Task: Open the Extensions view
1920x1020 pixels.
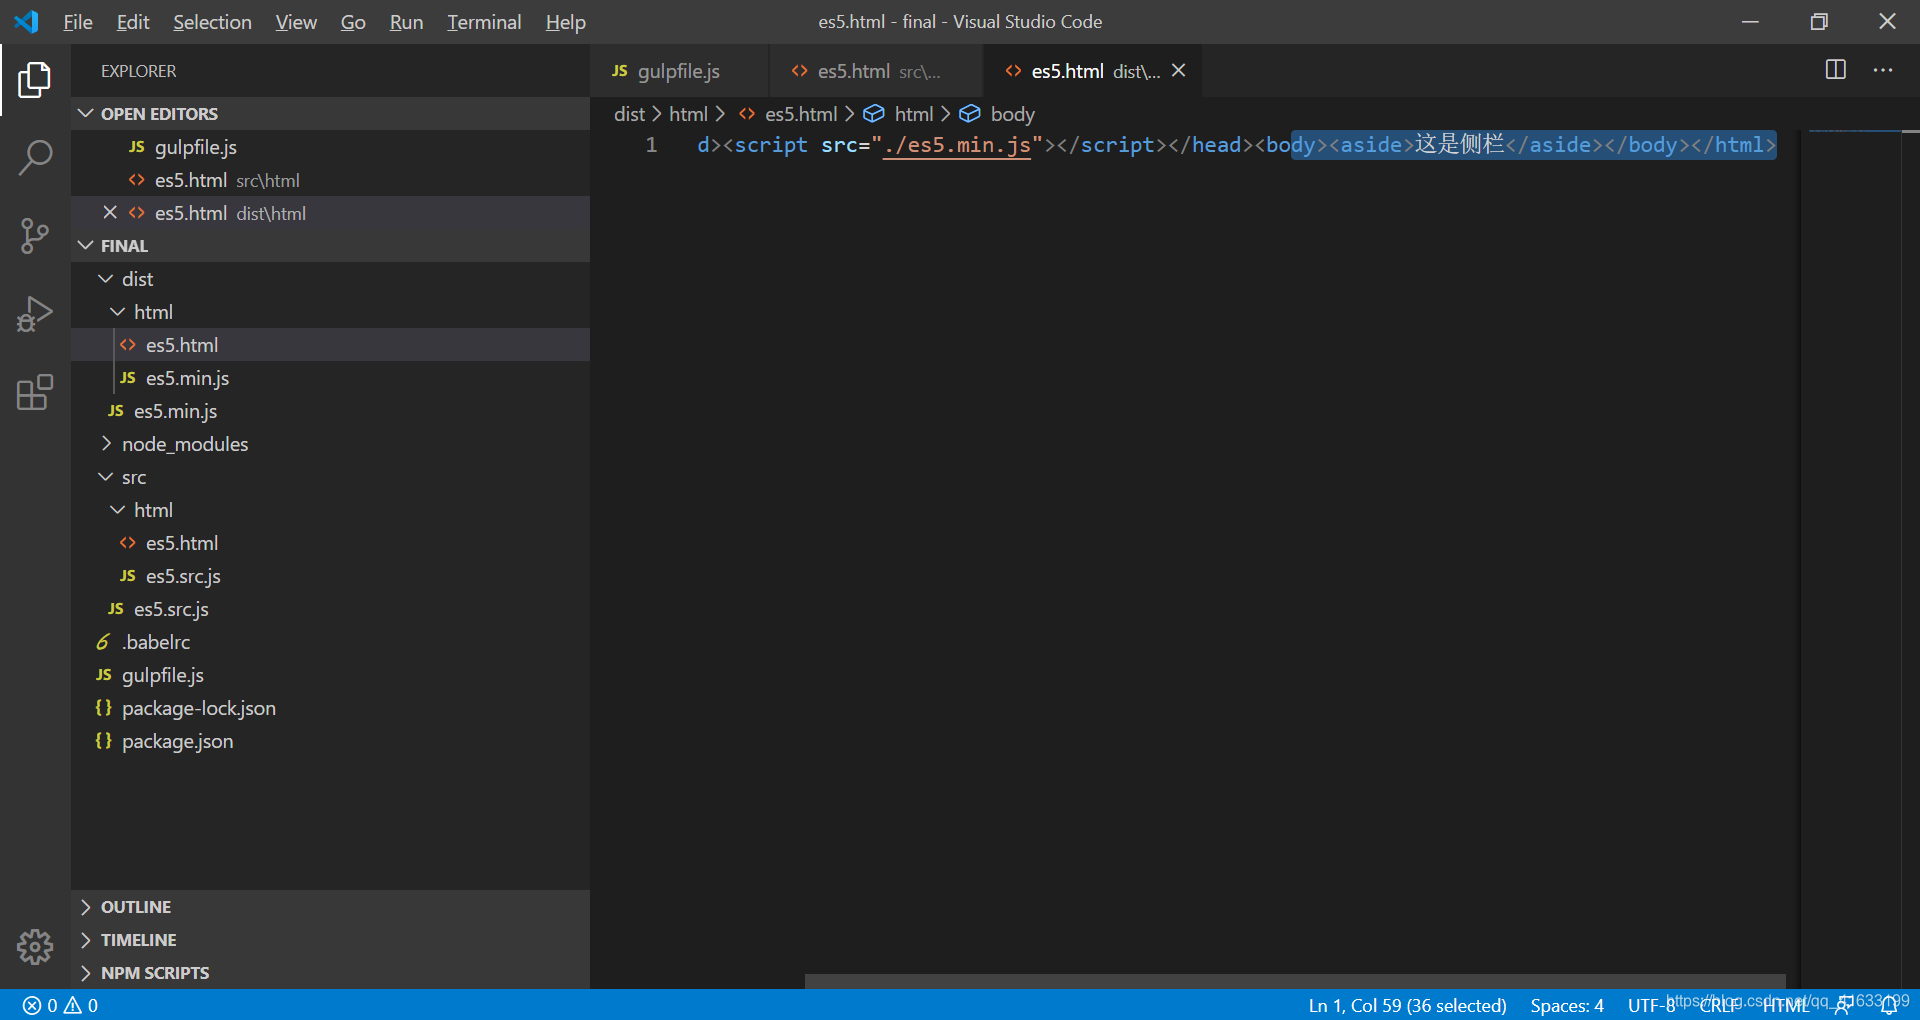Action: [35, 393]
